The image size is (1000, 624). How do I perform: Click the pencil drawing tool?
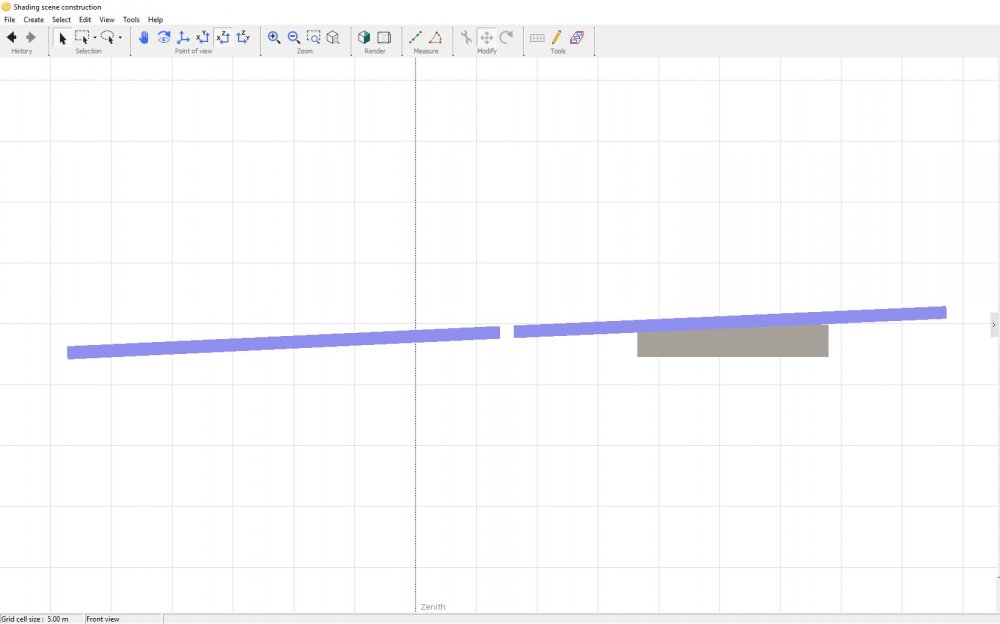[x=557, y=38]
